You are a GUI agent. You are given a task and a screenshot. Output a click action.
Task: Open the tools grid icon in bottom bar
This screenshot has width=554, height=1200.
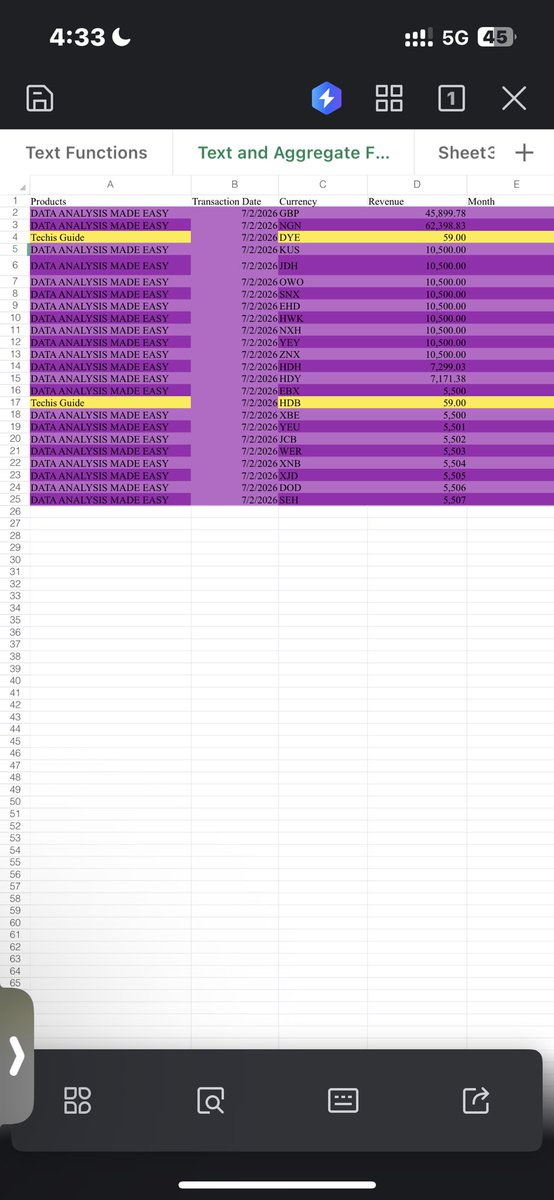[77, 1101]
